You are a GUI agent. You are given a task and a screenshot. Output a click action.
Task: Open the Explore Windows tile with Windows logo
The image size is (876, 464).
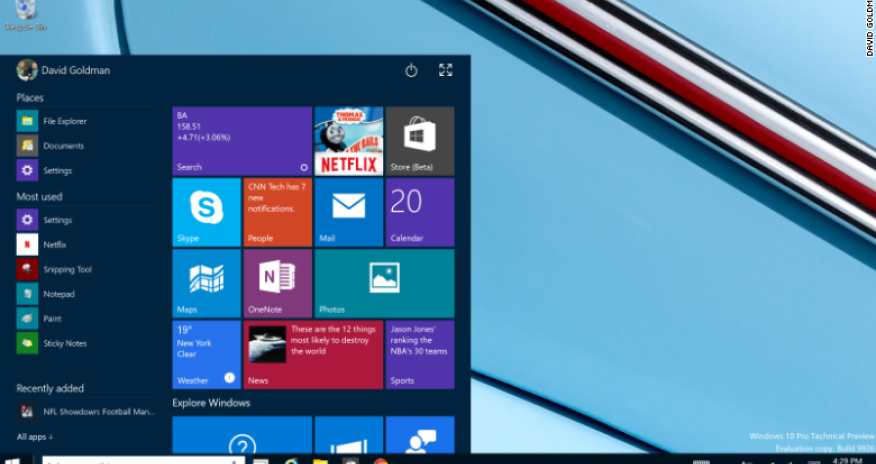click(349, 435)
